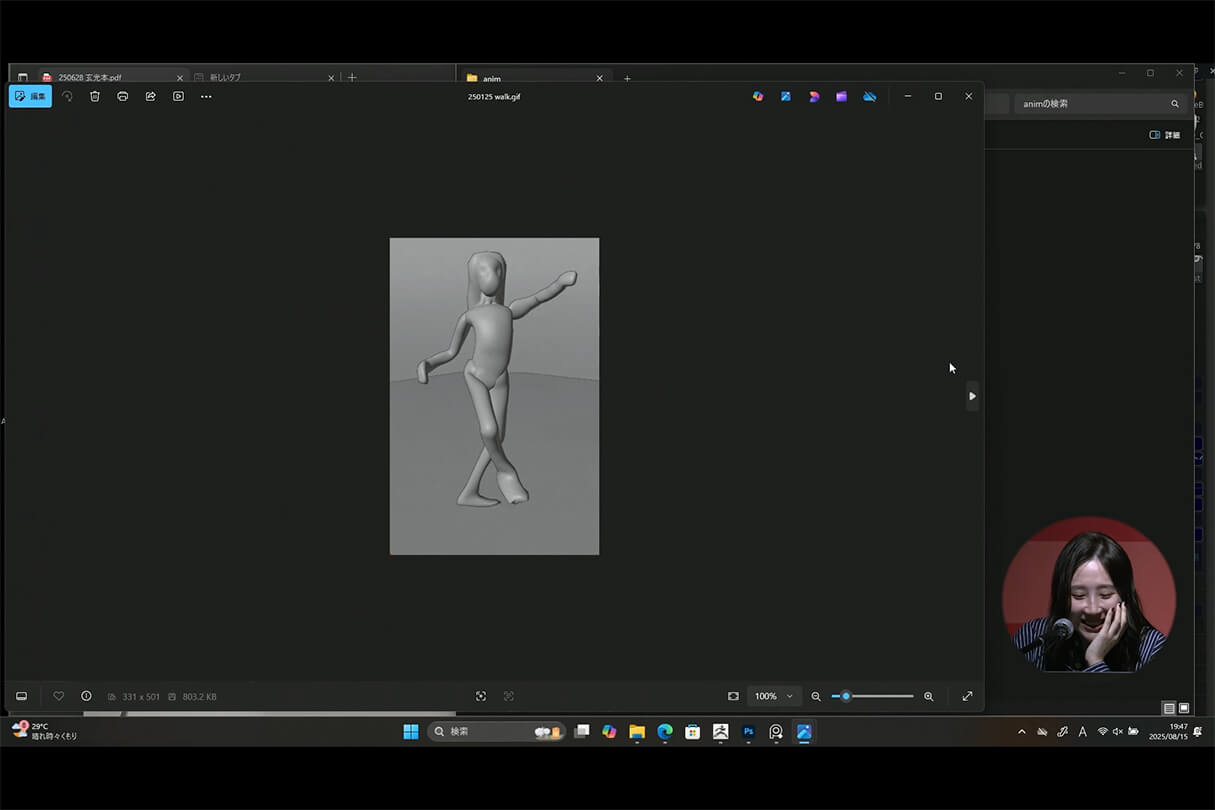Click the 編集 edit button
The image size is (1215, 810).
pos(30,96)
